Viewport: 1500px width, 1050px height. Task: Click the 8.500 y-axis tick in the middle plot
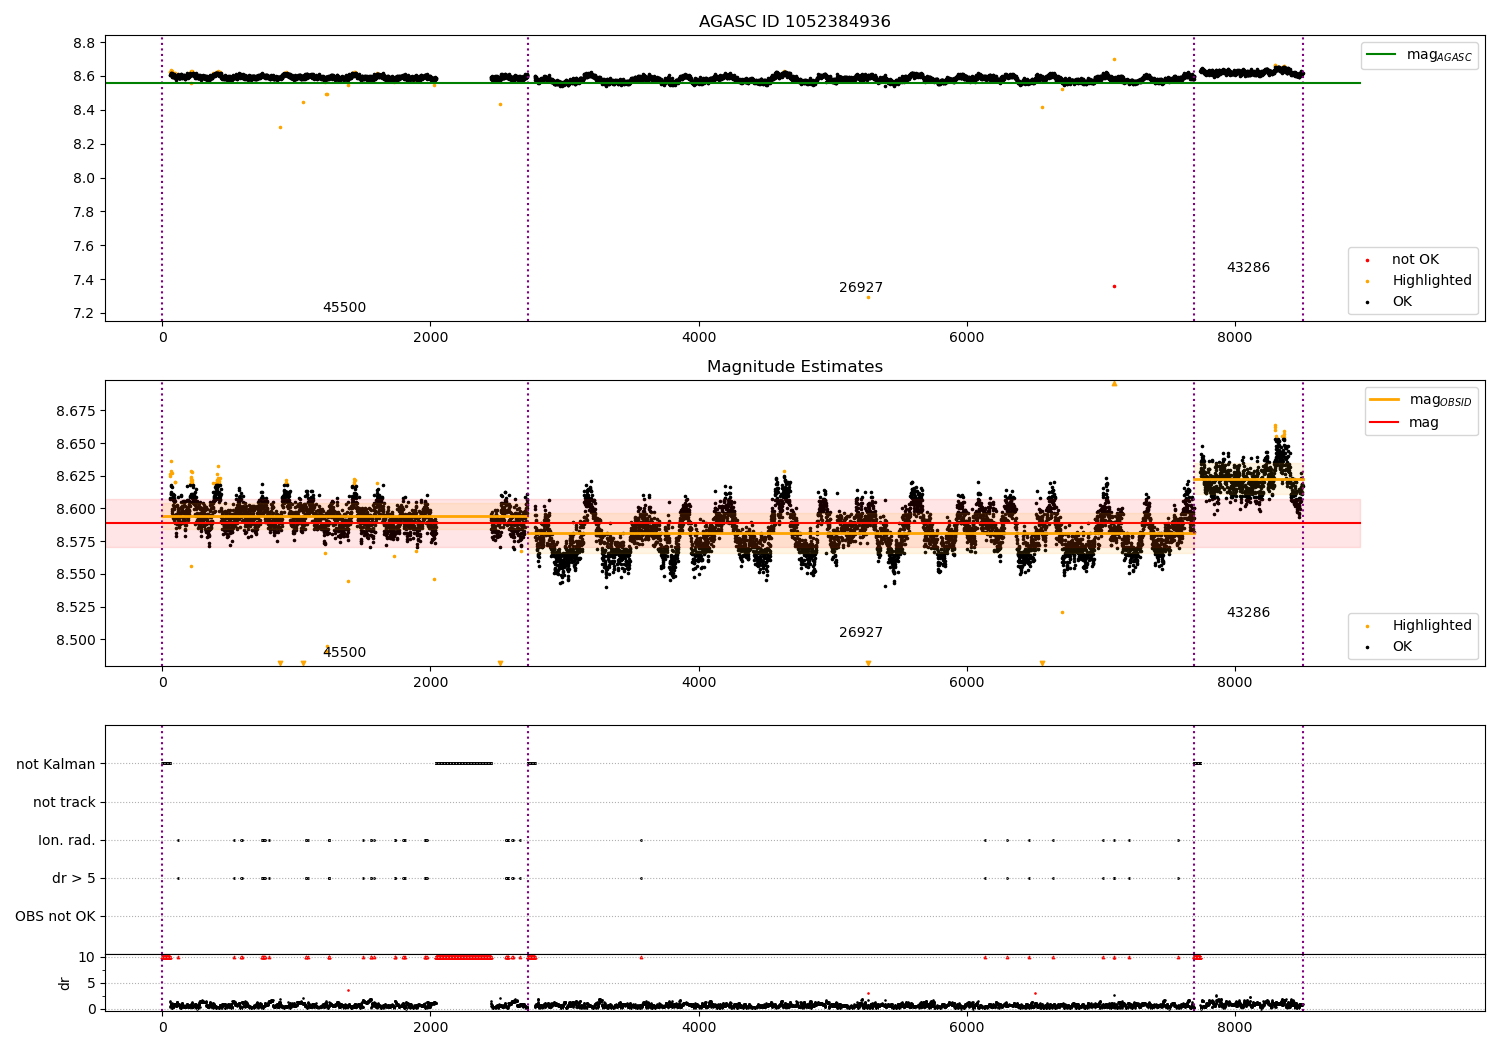76,641
